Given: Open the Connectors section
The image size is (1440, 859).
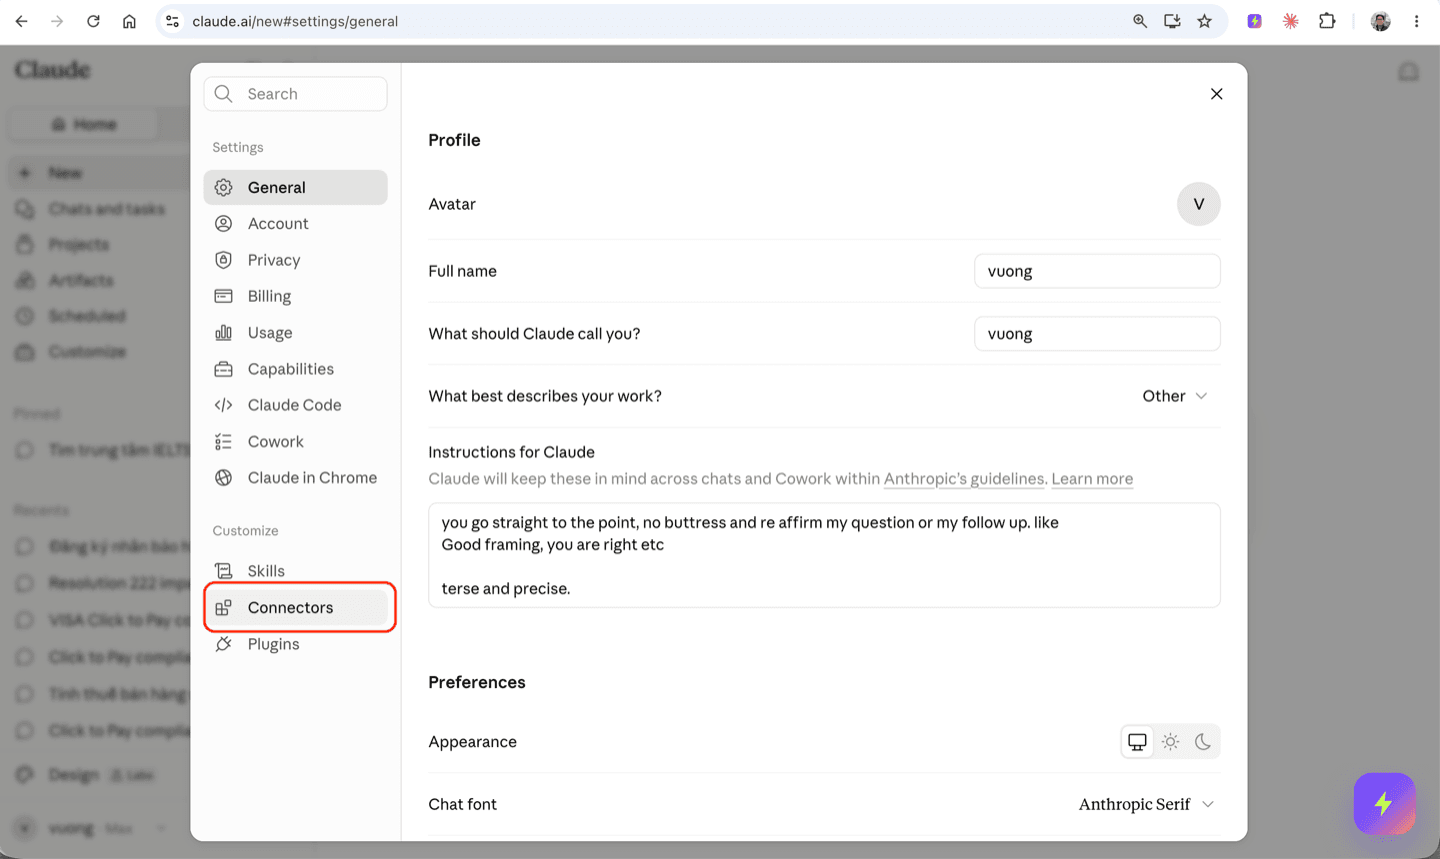Looking at the screenshot, I should coord(295,607).
